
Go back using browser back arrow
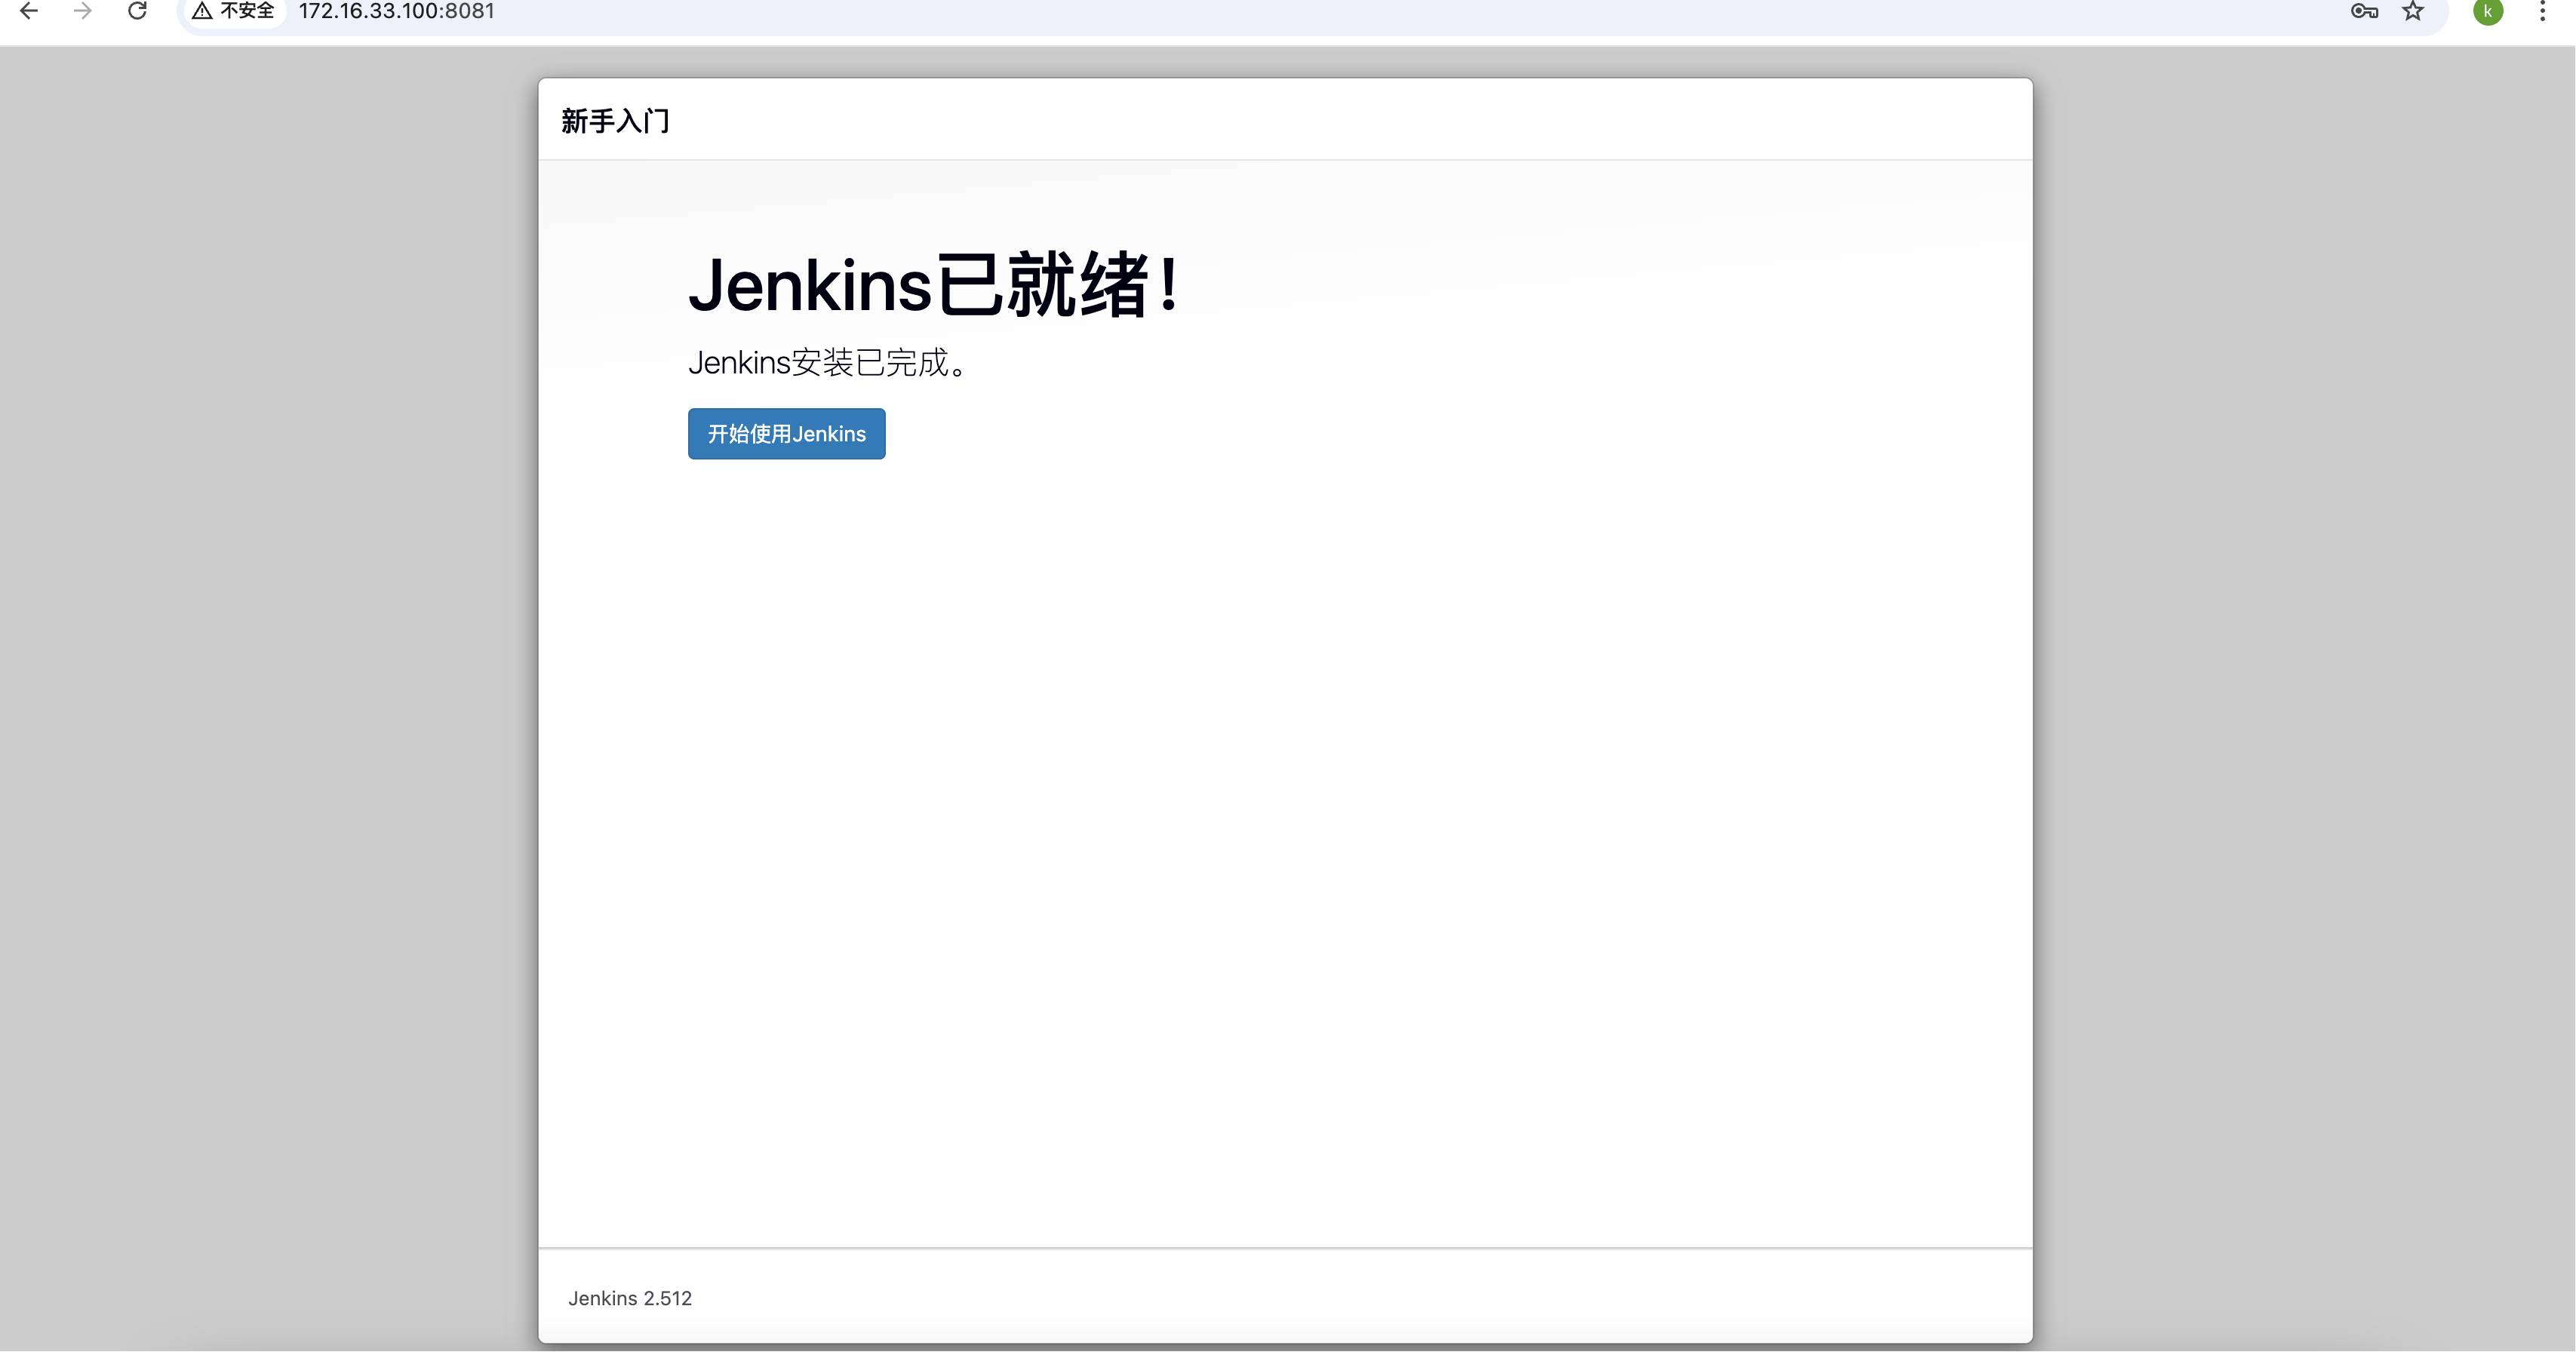click(29, 11)
